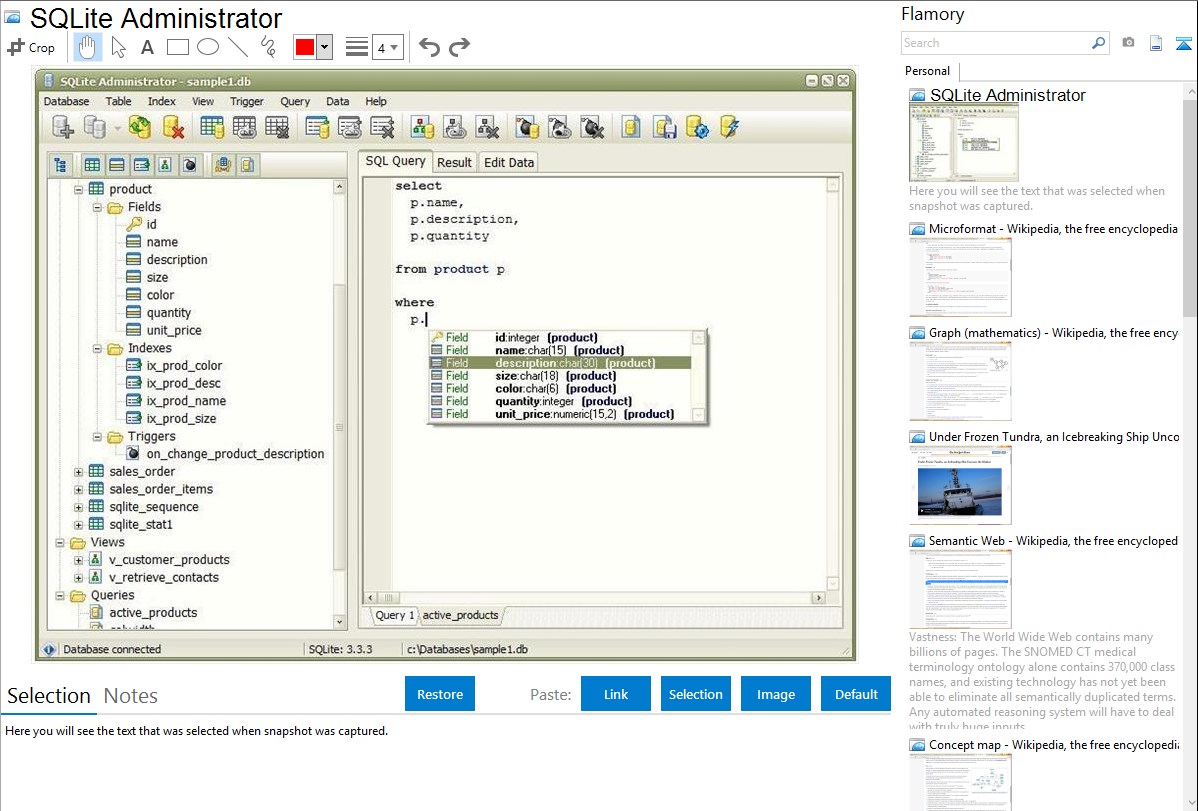Switch to the Notes tab

click(131, 696)
